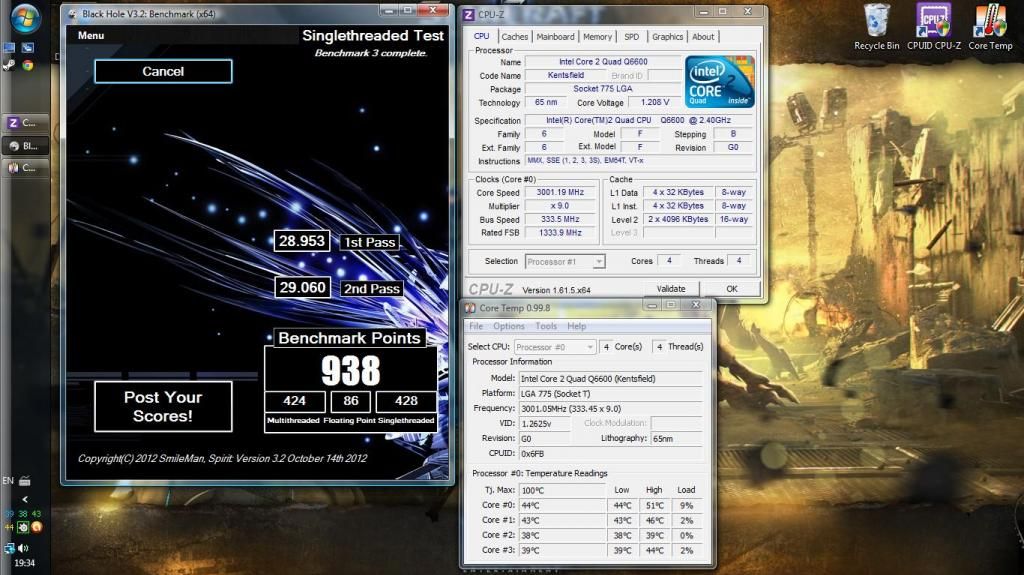Click the Core Temp VID field 1.2625v
This screenshot has height=575, width=1024.
pos(544,423)
